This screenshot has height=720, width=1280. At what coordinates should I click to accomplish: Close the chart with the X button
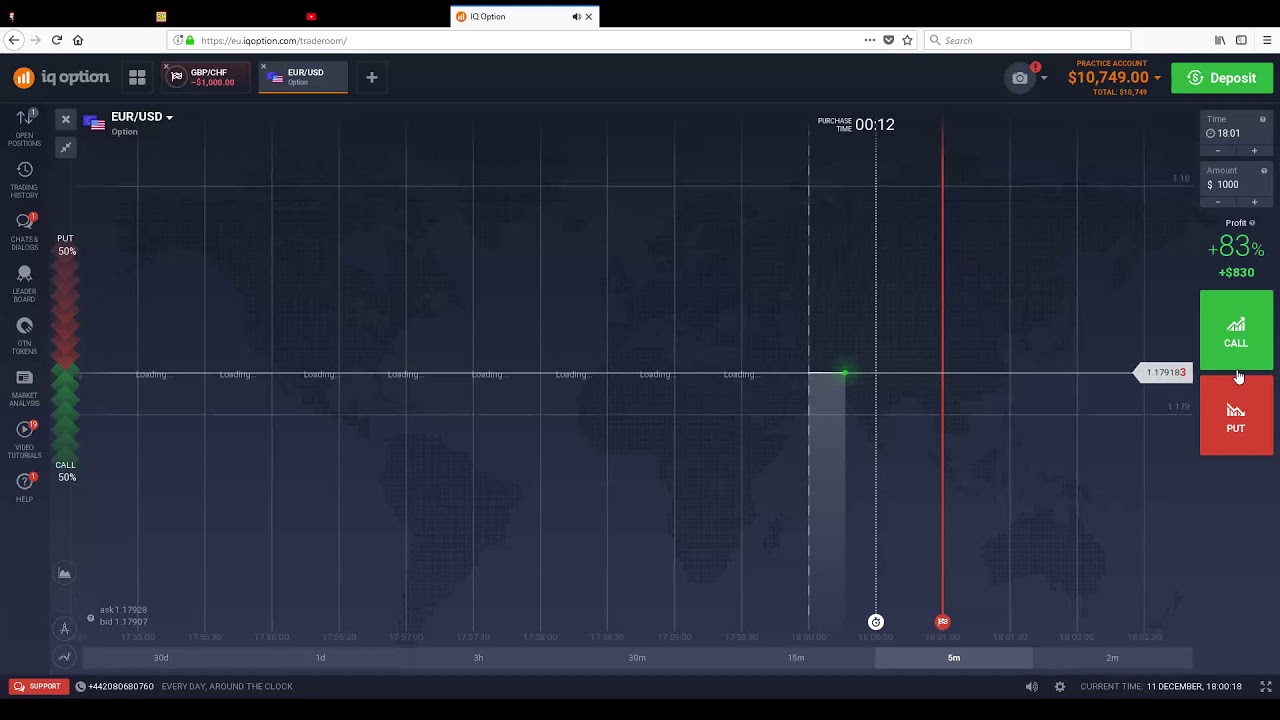(x=66, y=119)
